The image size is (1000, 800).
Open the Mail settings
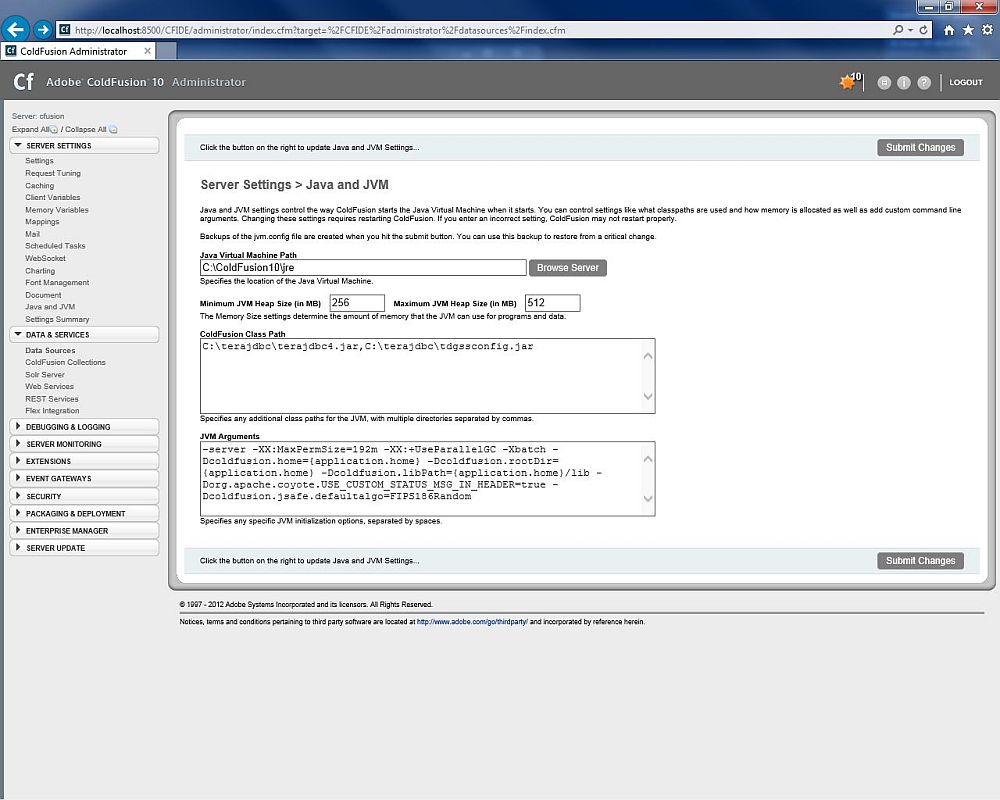[33, 234]
